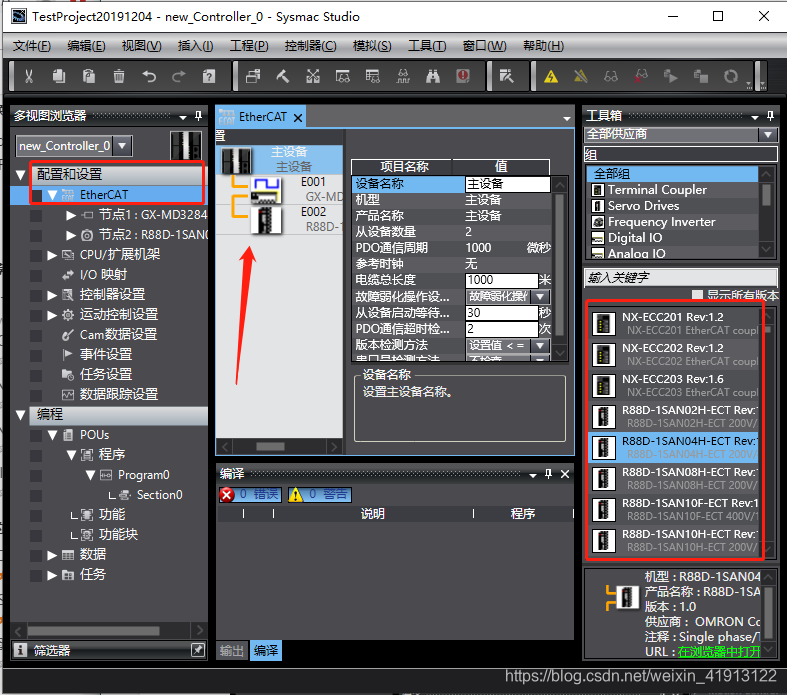Select NX-ECC201 Rev:1.2 device in toolbox
Viewport: 787px width, 695px height.
pyautogui.click(x=674, y=324)
